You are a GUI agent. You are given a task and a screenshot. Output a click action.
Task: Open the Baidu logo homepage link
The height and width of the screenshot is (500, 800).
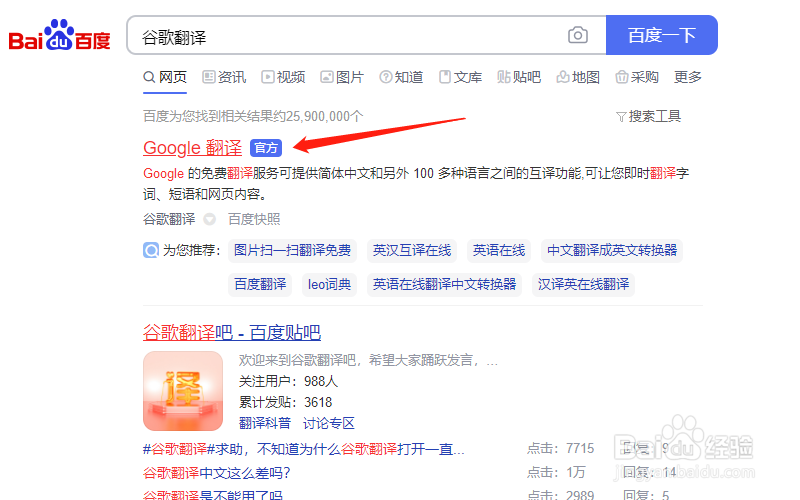click(x=60, y=35)
